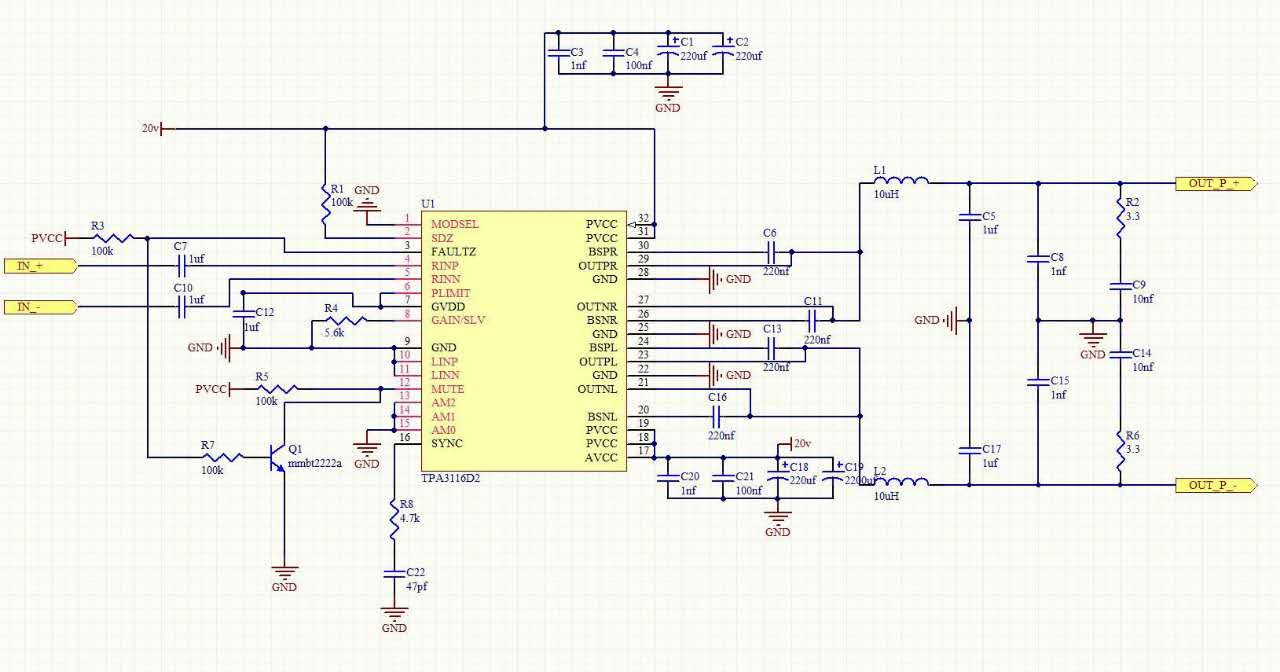
Task: Select the C15 1nf capacitor symbol
Action: (1037, 382)
